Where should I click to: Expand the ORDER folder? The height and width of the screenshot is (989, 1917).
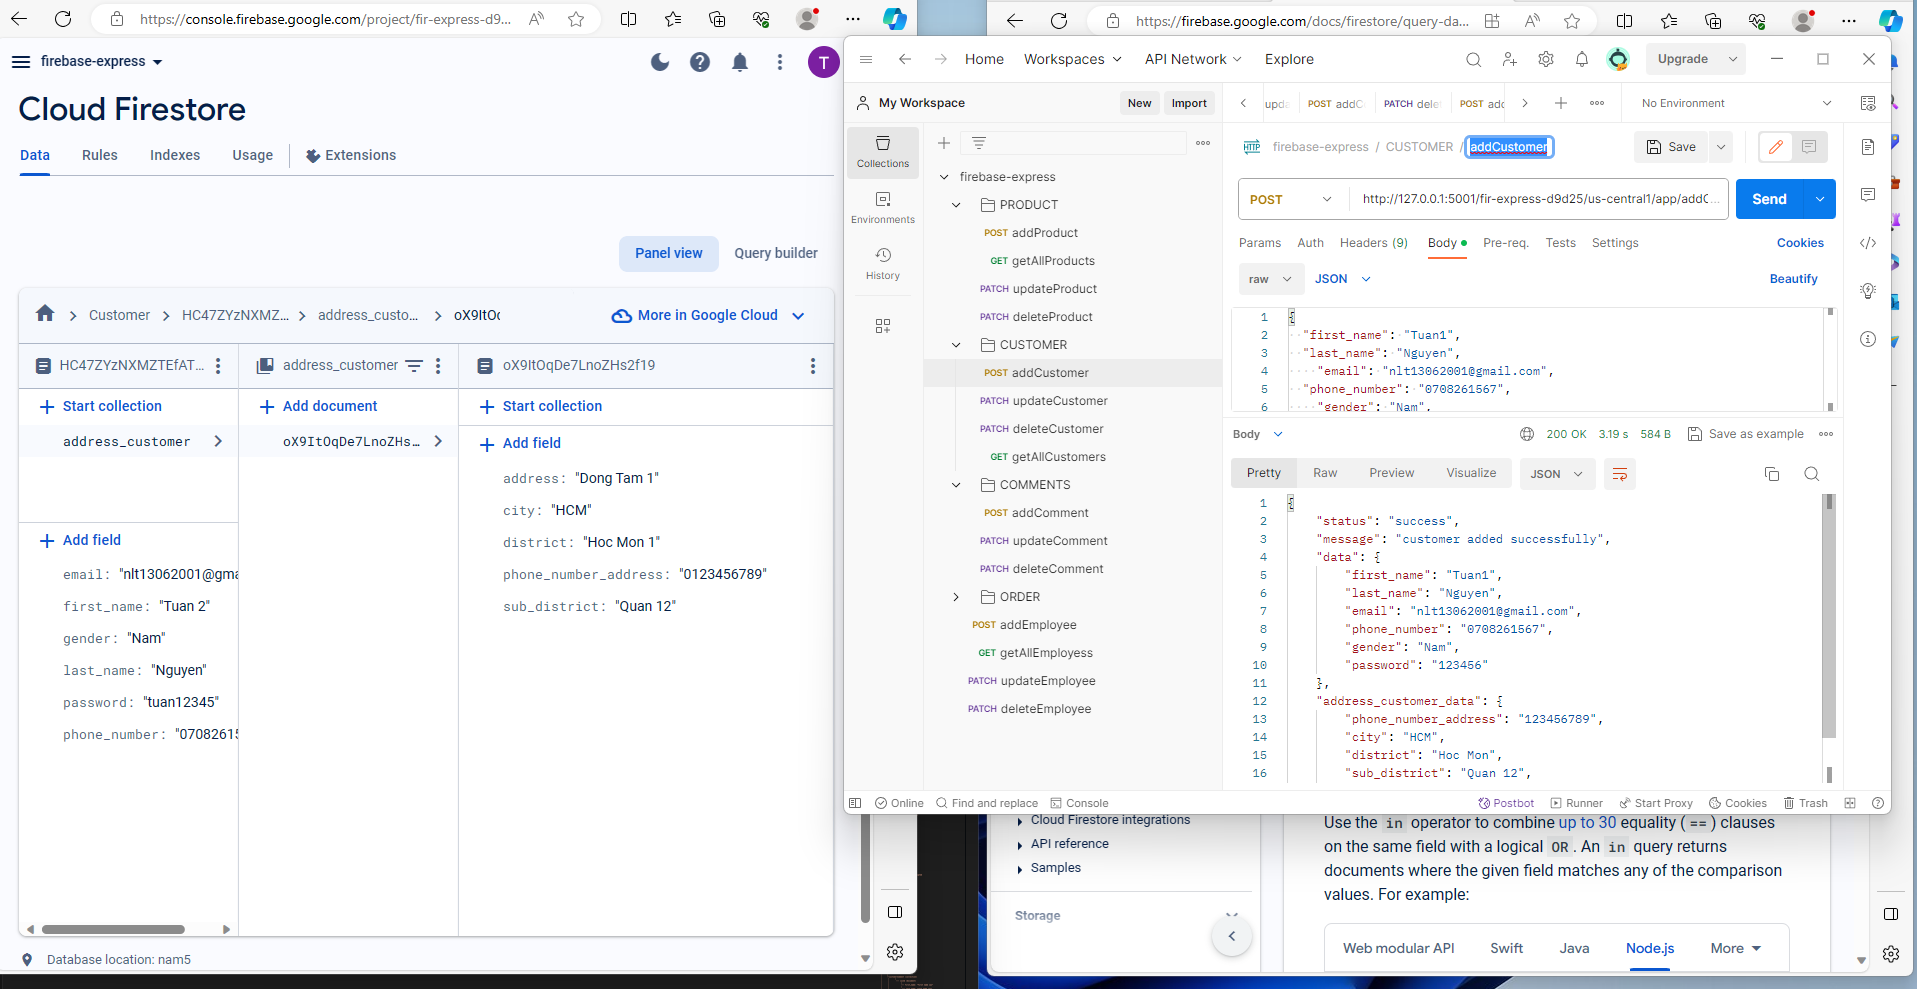[x=956, y=597]
